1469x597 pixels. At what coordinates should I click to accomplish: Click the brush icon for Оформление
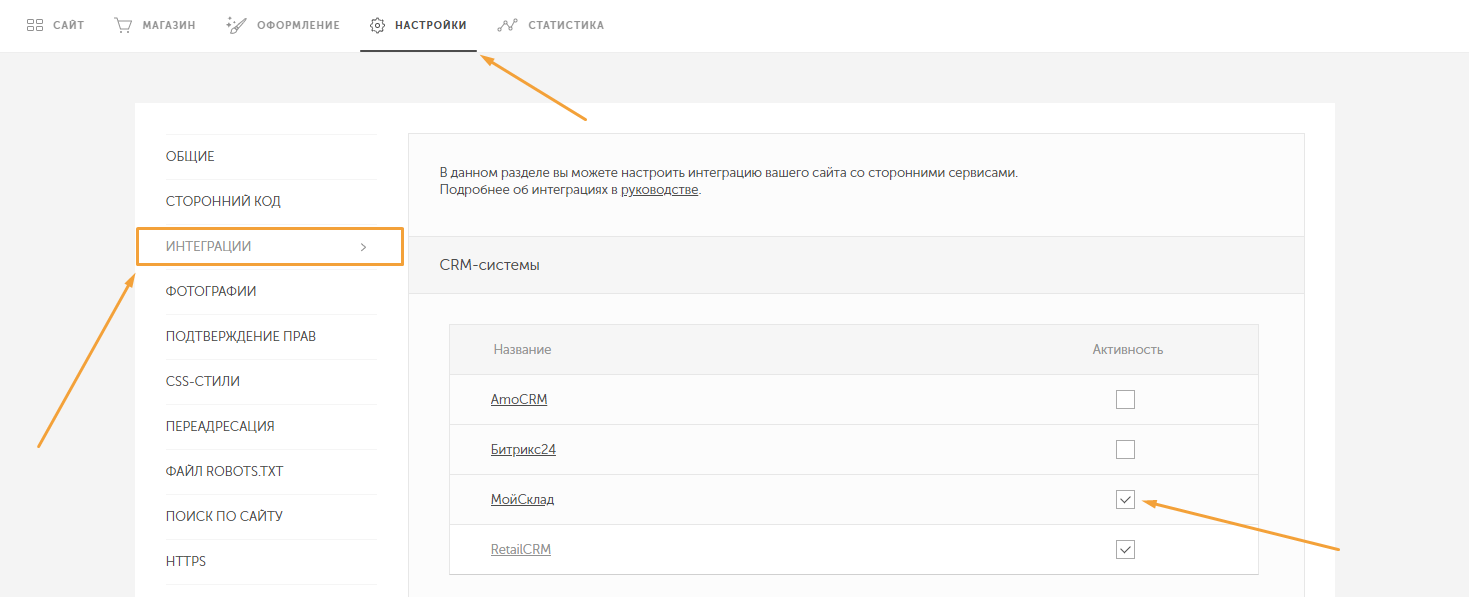[x=237, y=25]
